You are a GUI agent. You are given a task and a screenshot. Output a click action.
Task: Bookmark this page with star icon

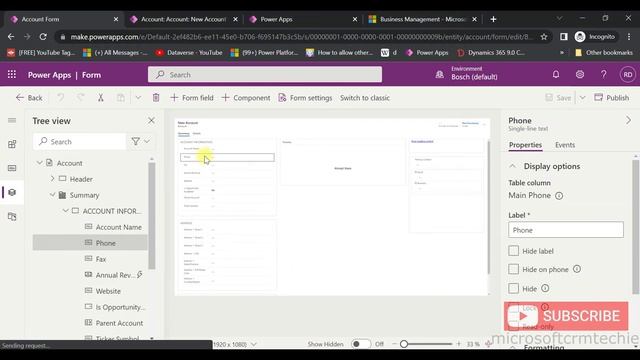[x=544, y=37]
